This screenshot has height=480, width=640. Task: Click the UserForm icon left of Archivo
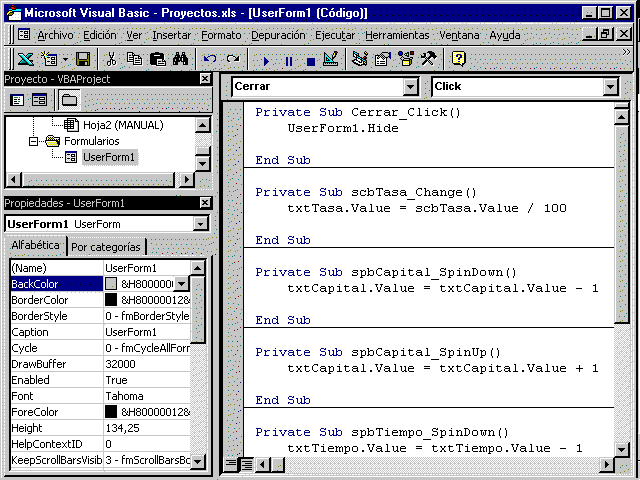click(24, 35)
